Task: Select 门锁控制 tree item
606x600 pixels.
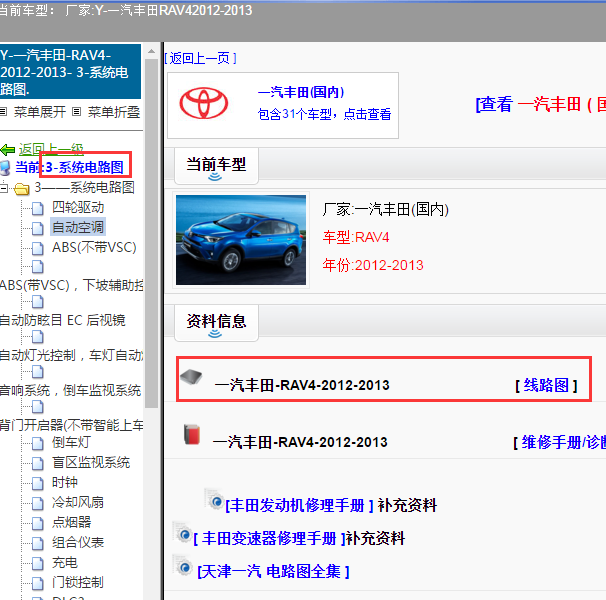Action: [78, 583]
